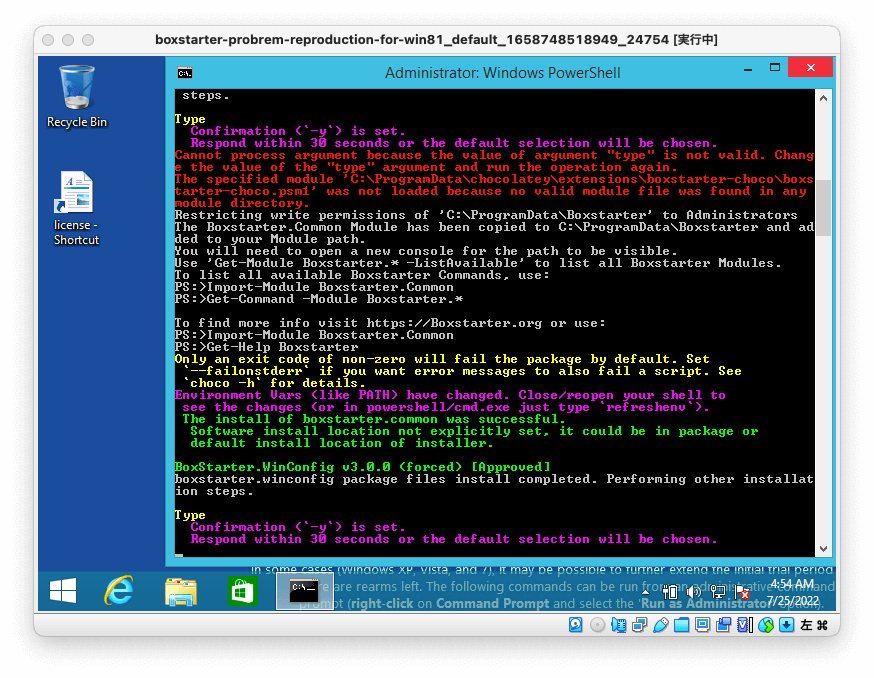Show hidden system tray icons

(645, 592)
